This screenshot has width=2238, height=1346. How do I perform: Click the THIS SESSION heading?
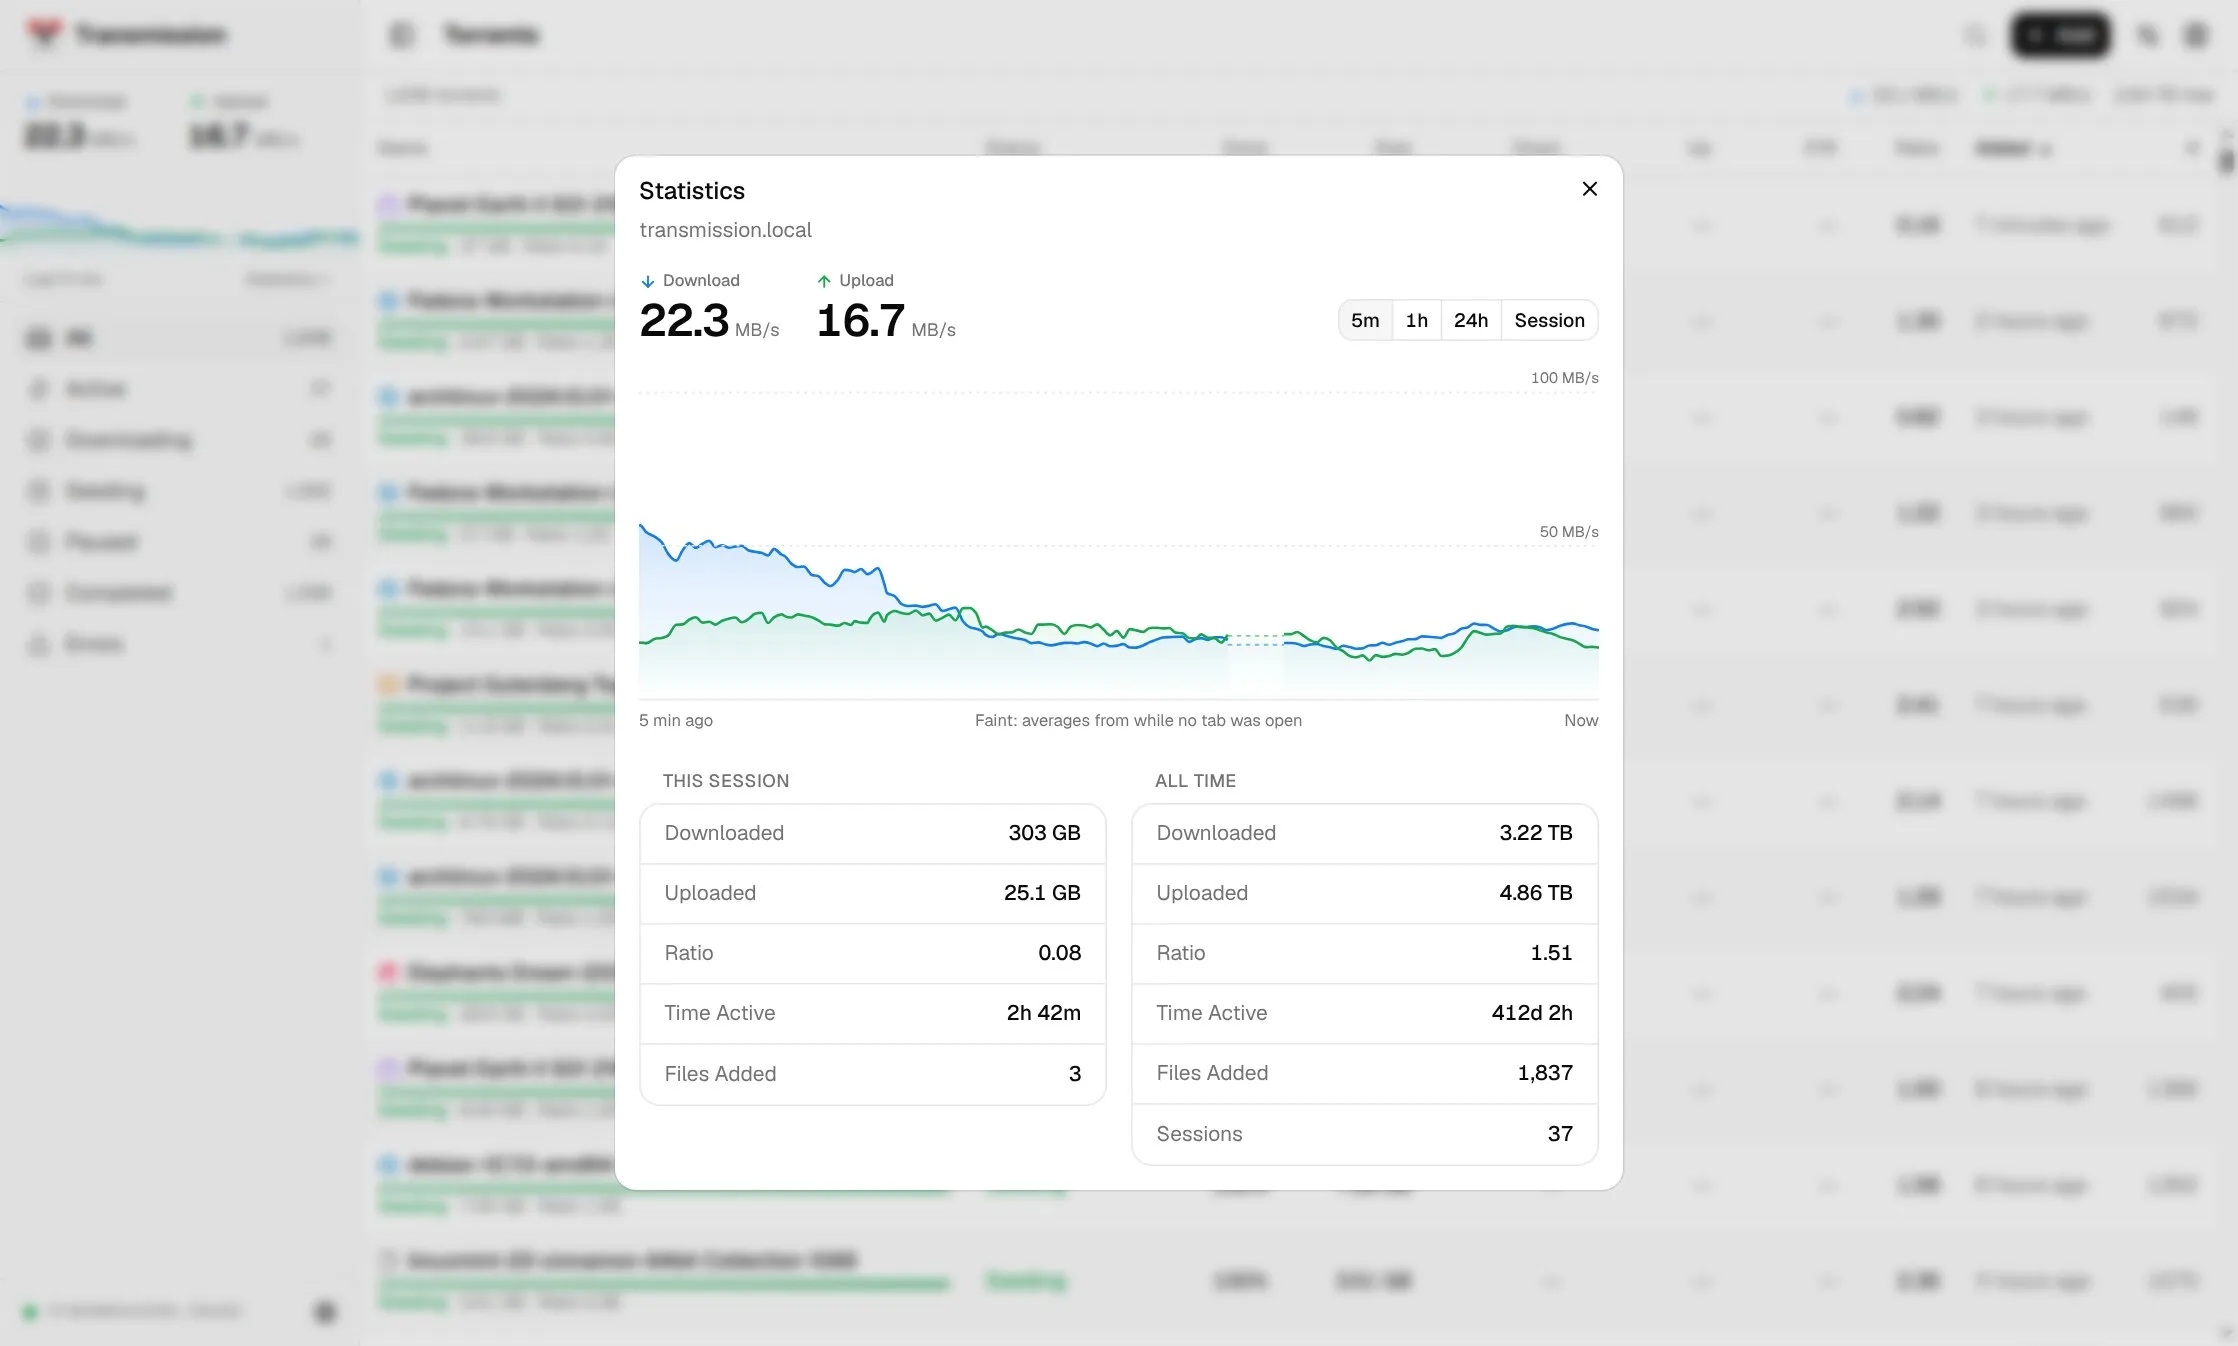pos(726,781)
